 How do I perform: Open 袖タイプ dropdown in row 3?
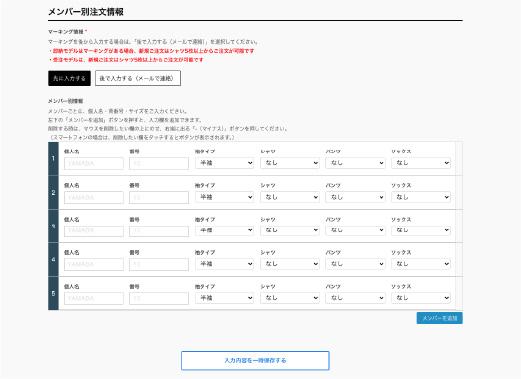(224, 230)
